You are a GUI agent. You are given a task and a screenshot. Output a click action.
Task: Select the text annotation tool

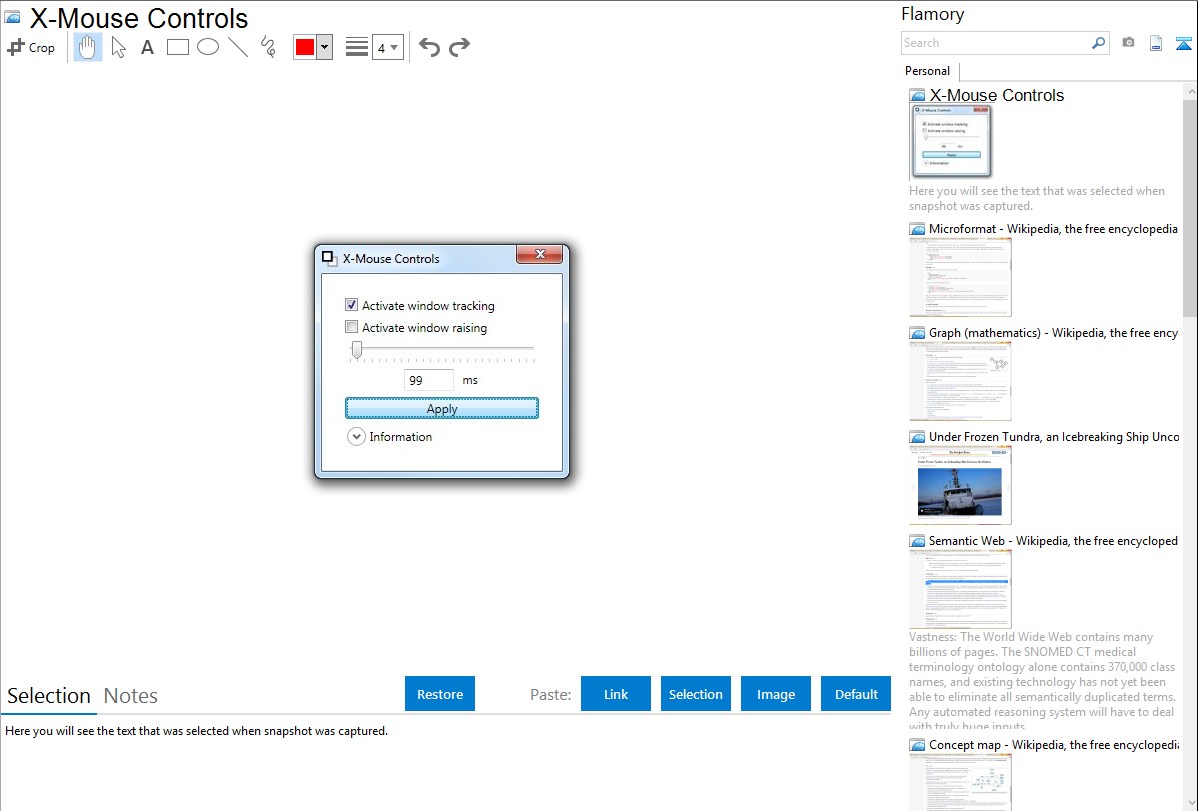147,47
